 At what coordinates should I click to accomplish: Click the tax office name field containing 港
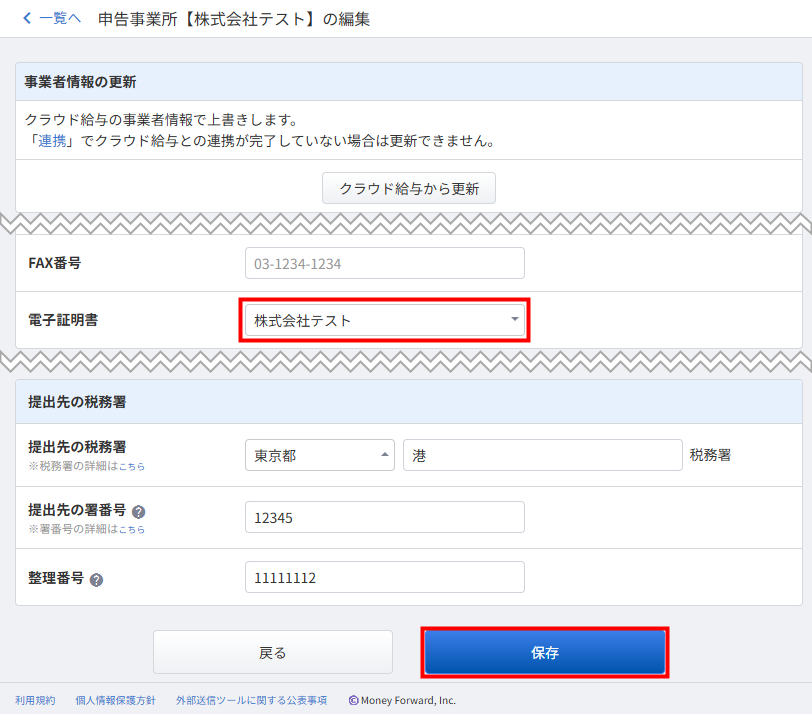tap(543, 455)
